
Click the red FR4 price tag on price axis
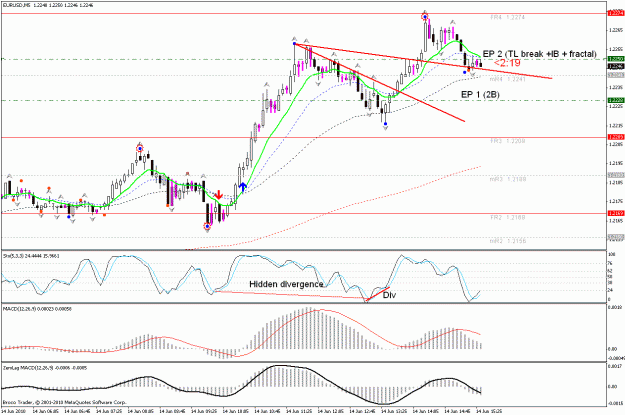[x=616, y=13]
